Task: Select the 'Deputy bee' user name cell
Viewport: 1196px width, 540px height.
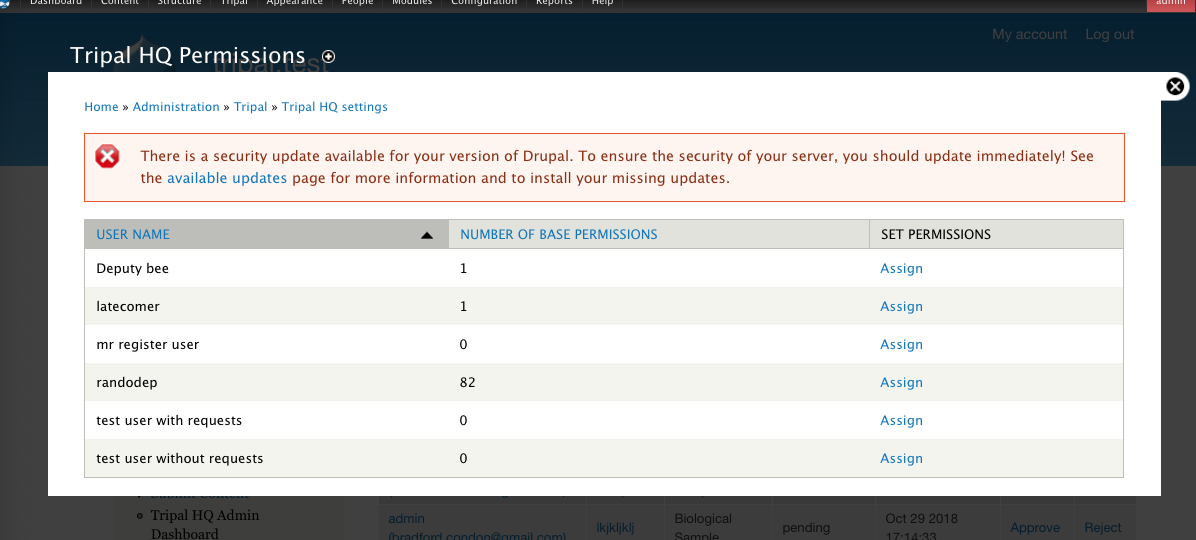Action: click(x=267, y=268)
